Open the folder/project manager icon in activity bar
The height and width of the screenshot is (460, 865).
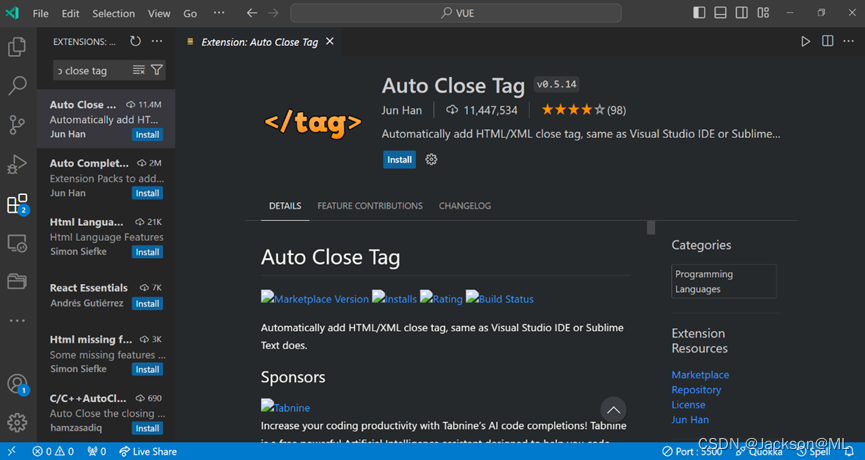click(17, 281)
